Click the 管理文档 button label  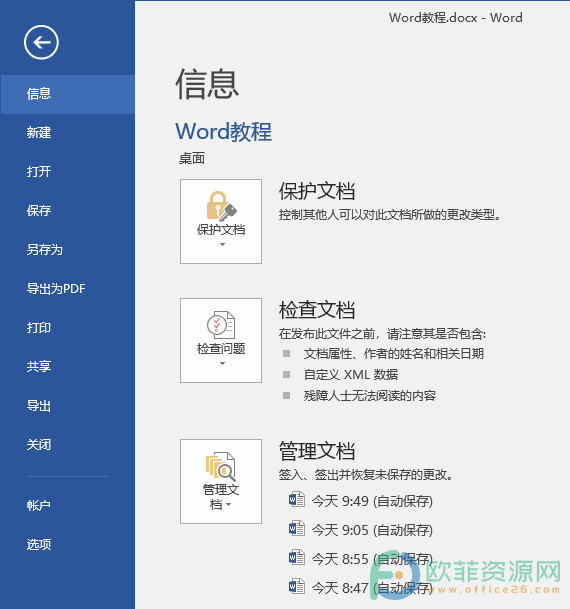(221, 497)
